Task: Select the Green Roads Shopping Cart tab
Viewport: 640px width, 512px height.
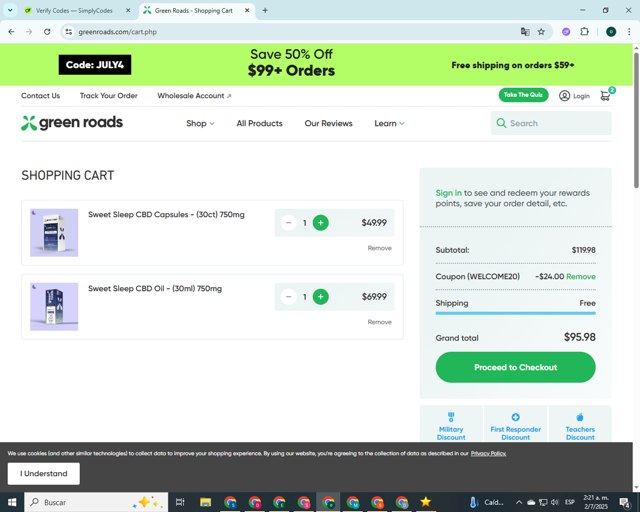Action: (x=193, y=11)
